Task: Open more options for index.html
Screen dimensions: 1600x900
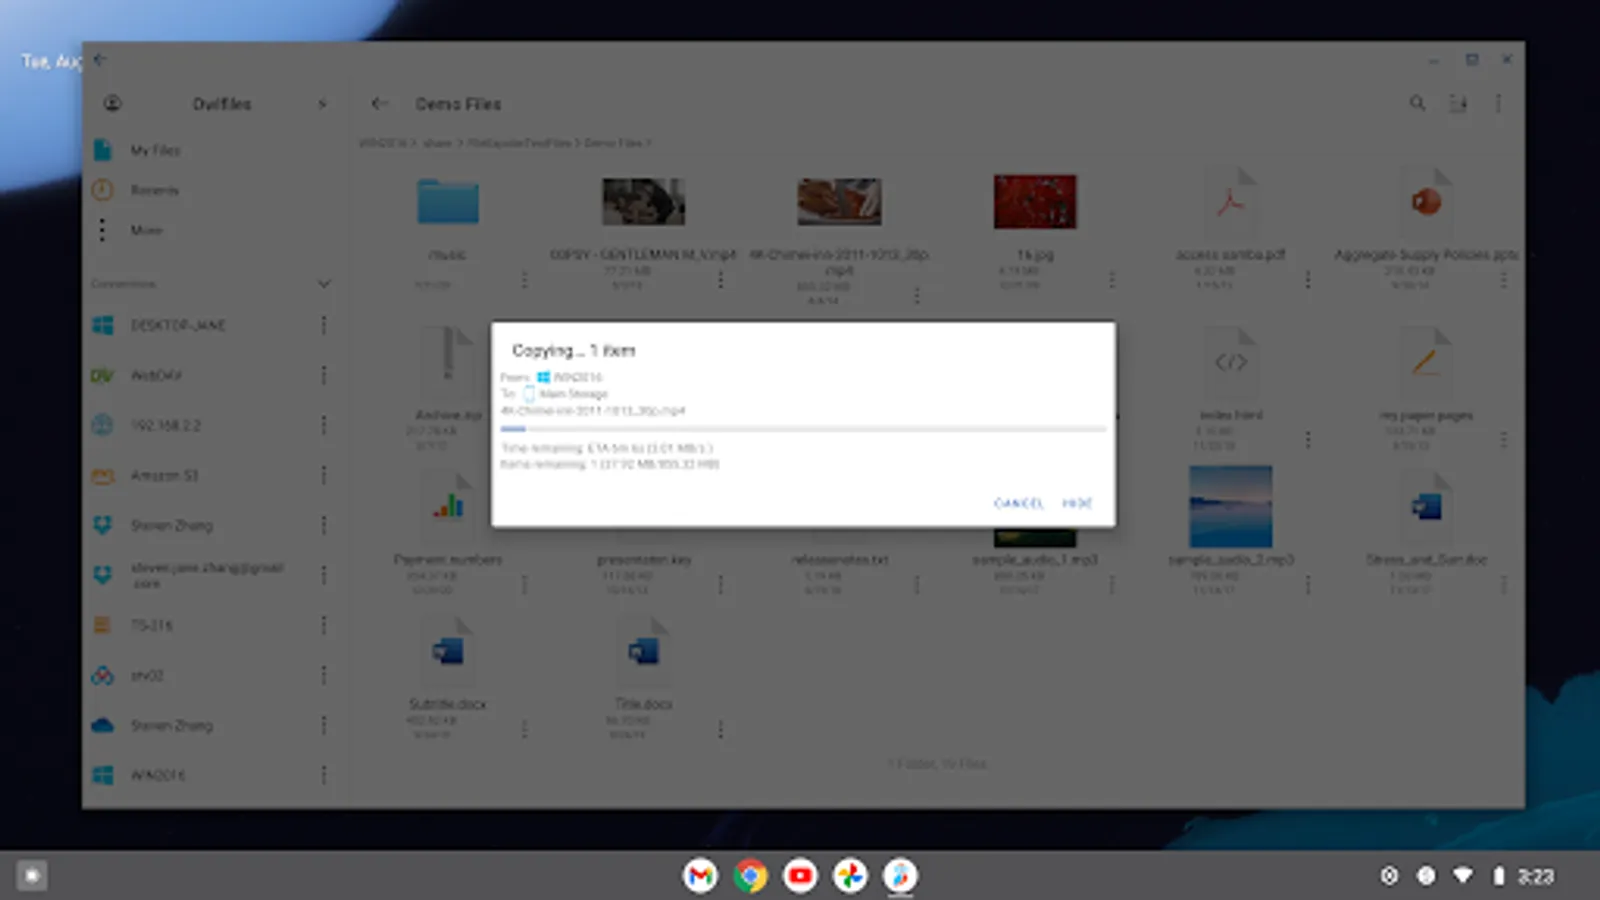Action: pyautogui.click(x=1307, y=440)
